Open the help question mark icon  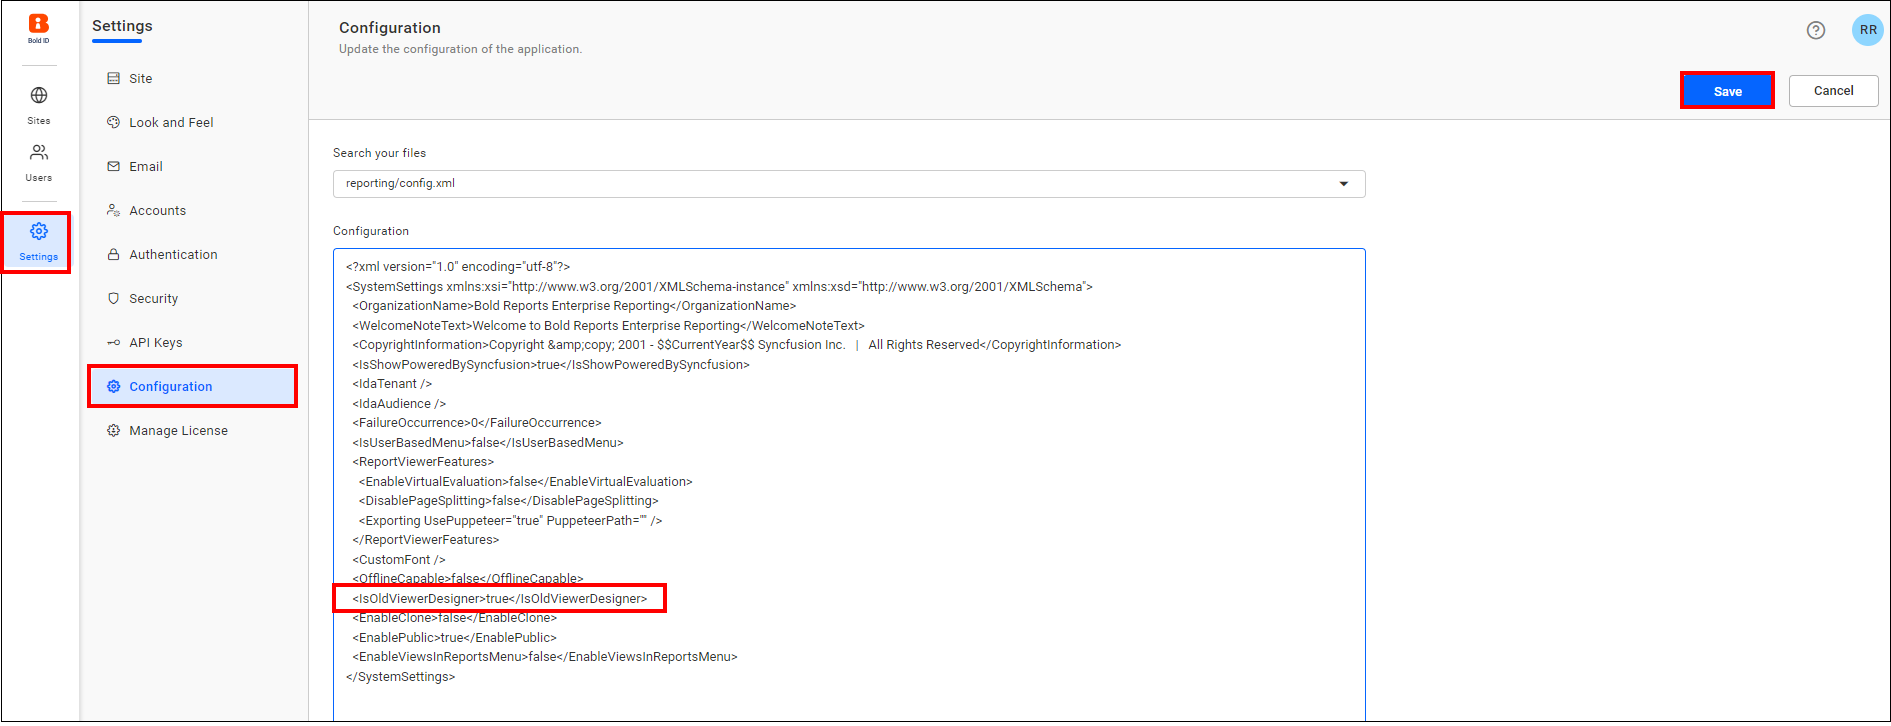(1816, 30)
